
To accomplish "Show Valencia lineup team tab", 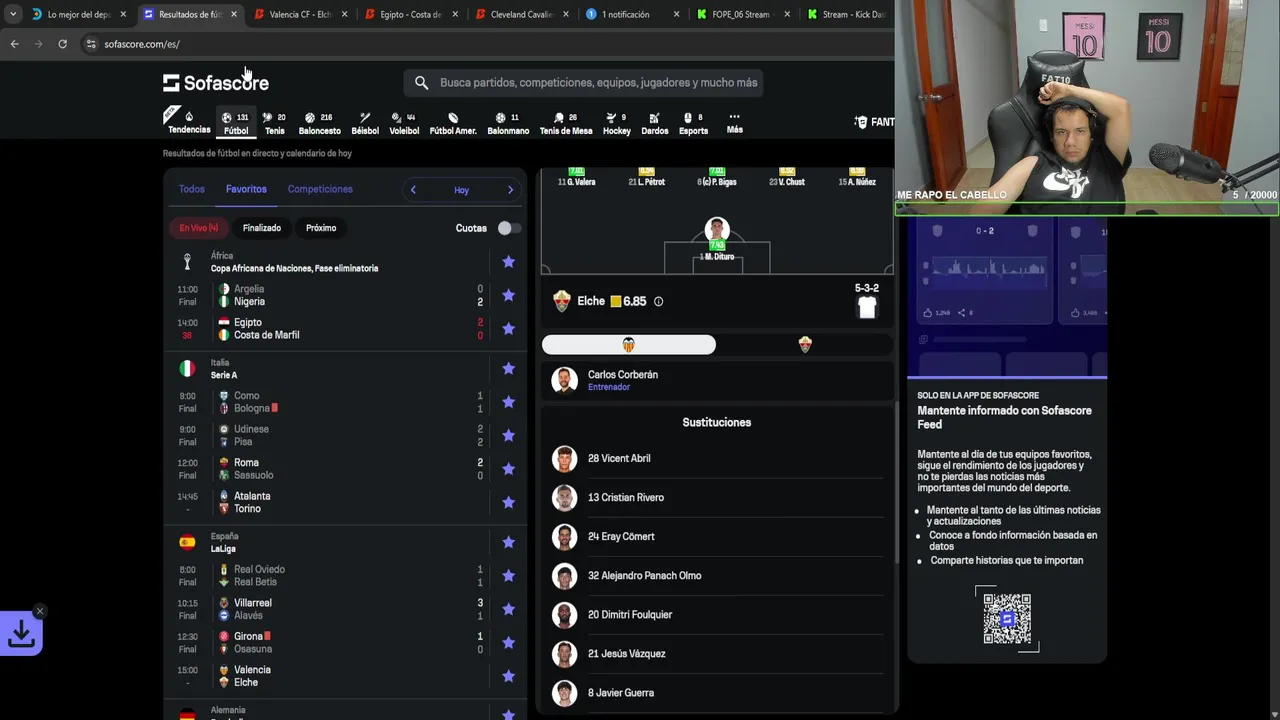I will tap(629, 344).
